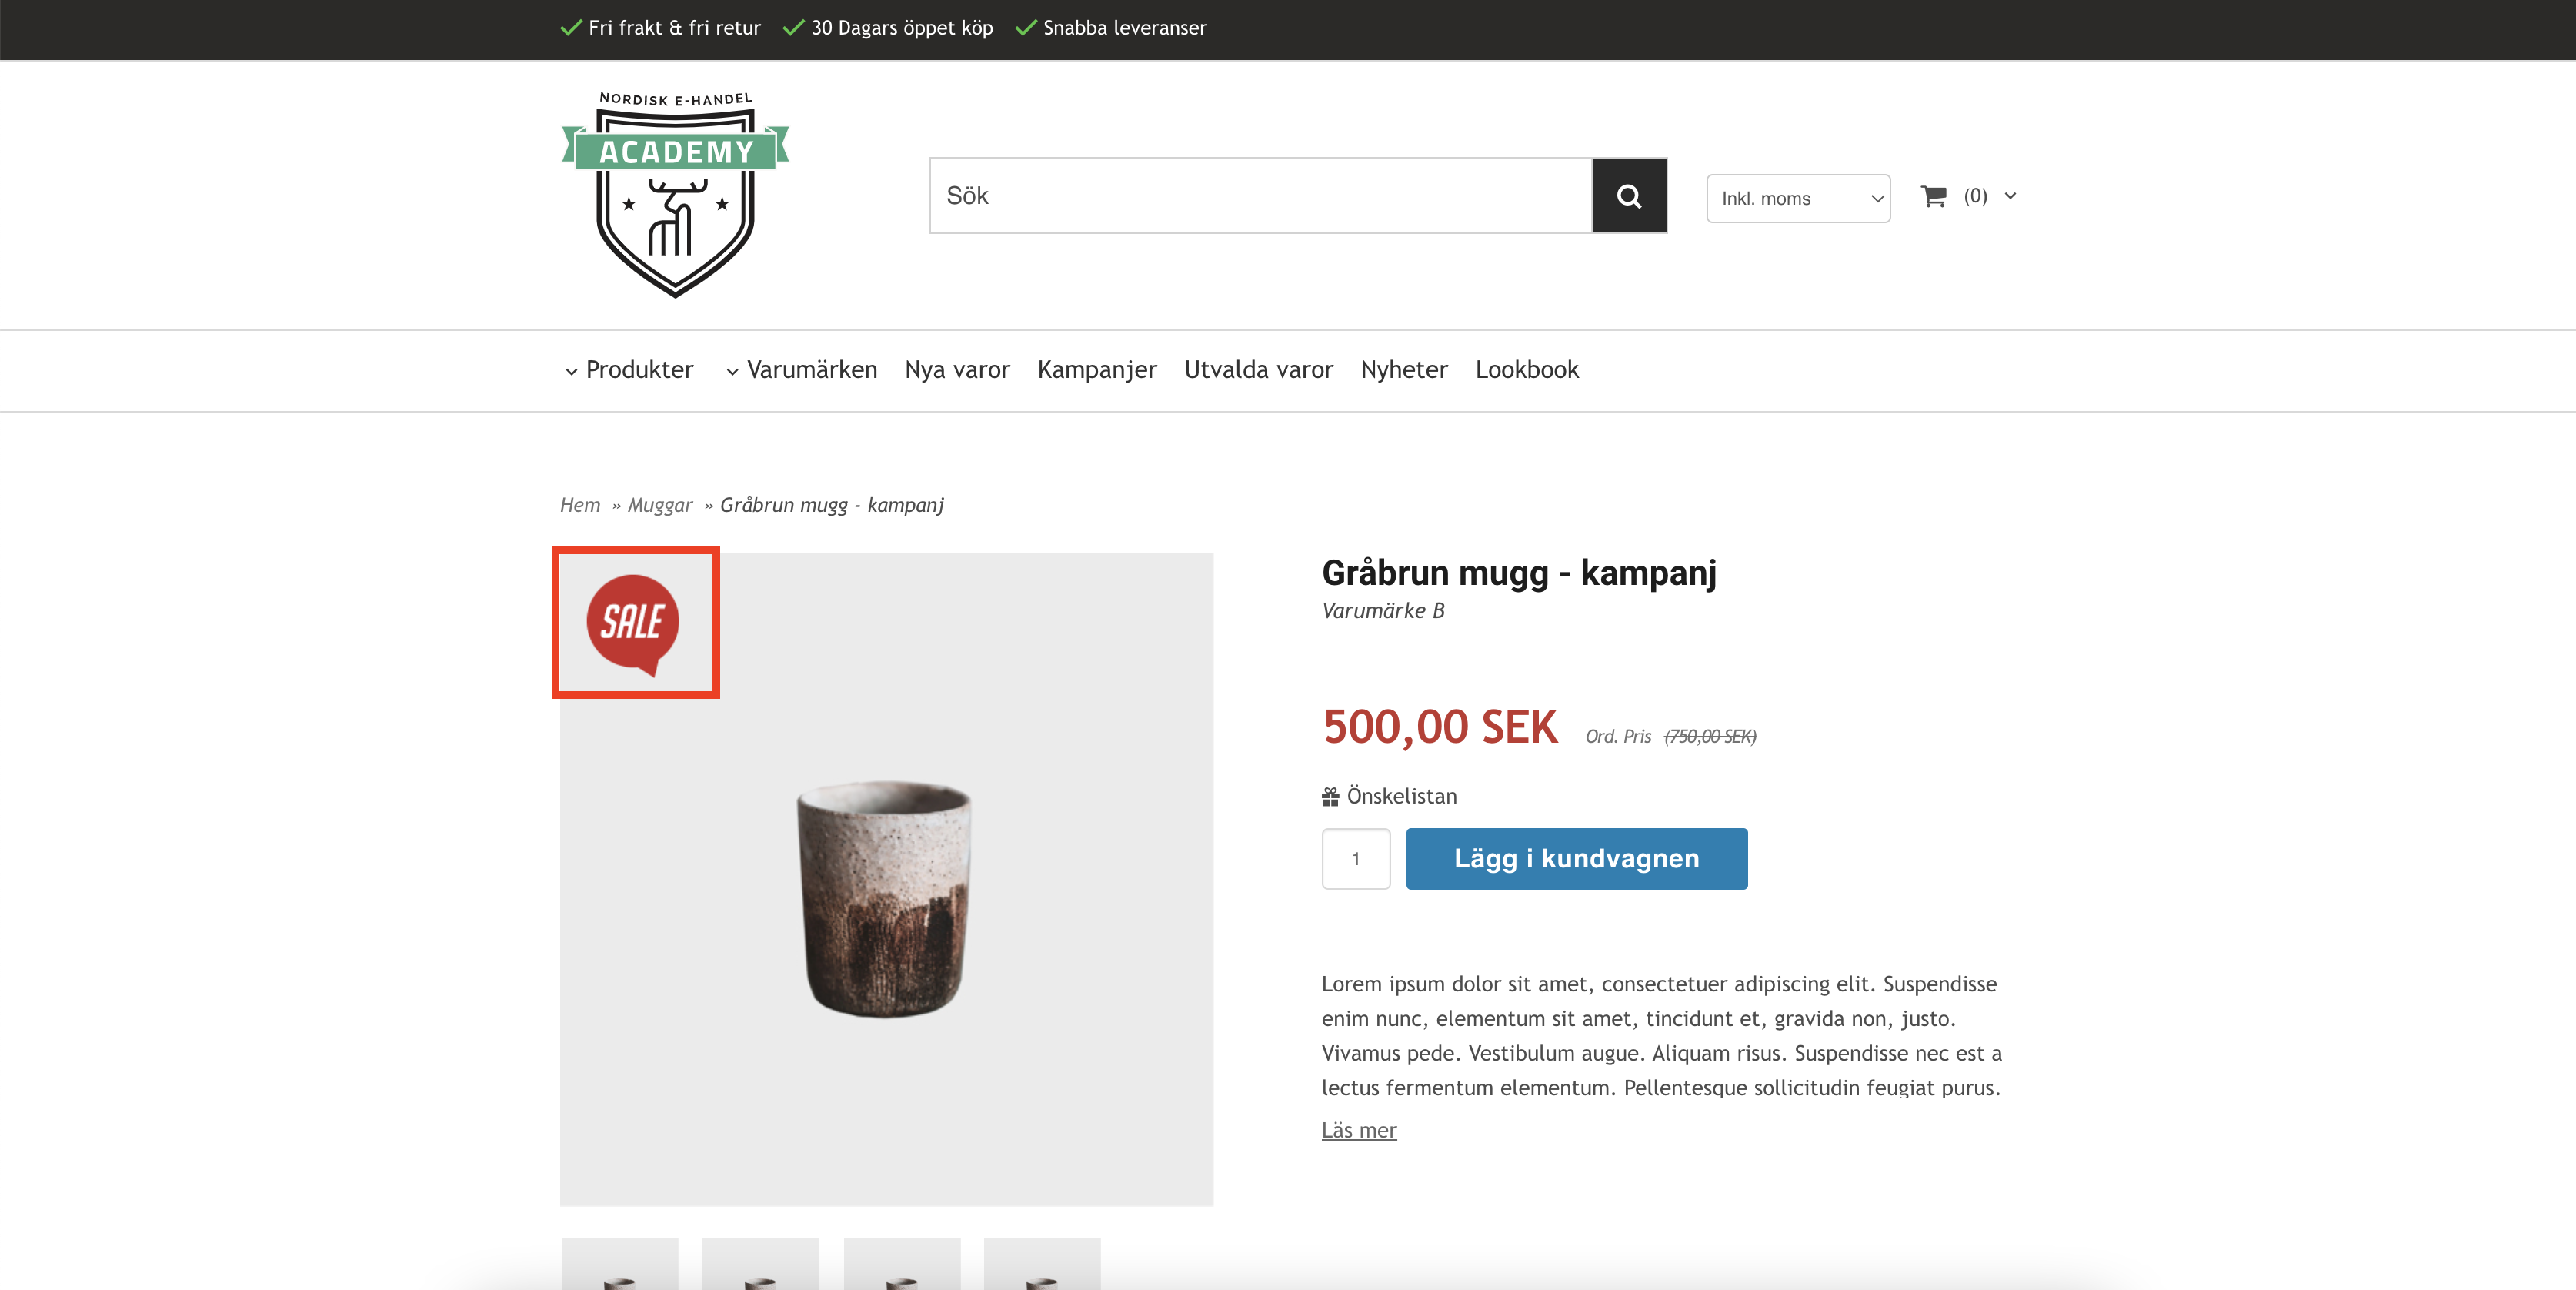
Task: Click the Läs mer link
Action: [x=1358, y=1130]
